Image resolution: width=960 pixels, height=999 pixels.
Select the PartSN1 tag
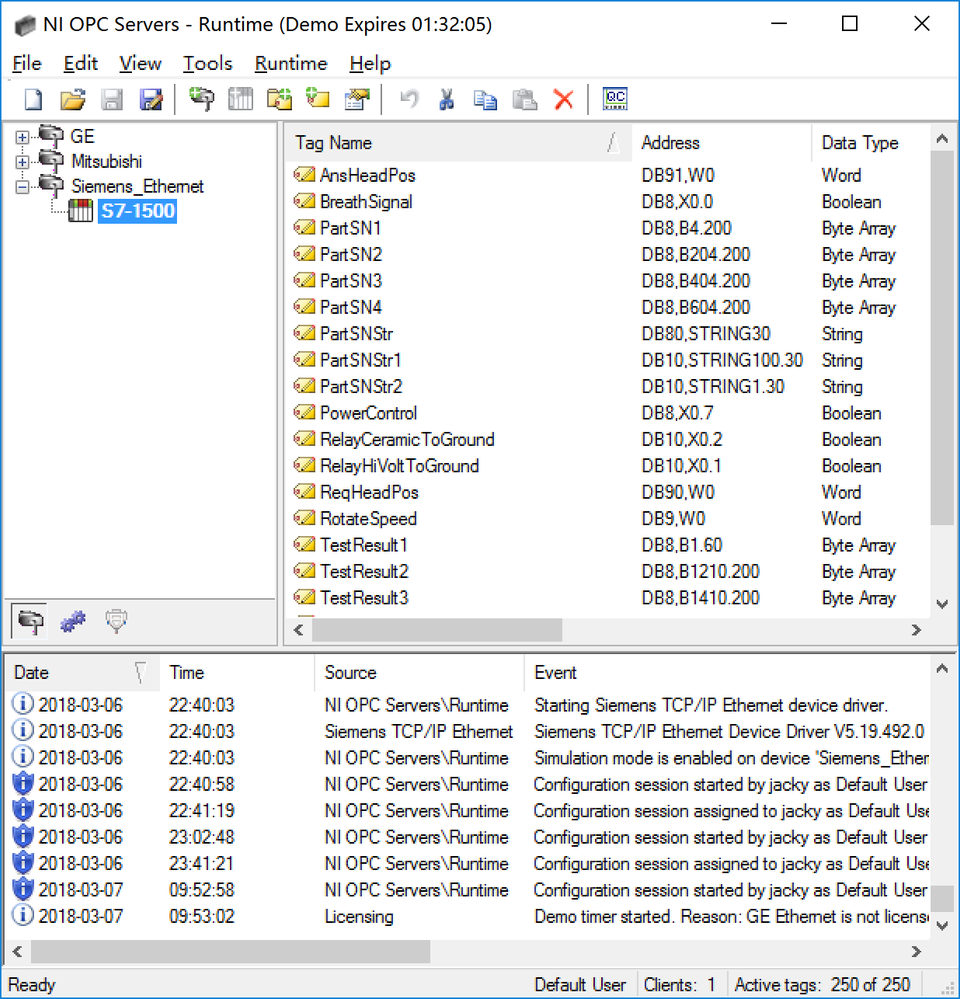point(350,228)
